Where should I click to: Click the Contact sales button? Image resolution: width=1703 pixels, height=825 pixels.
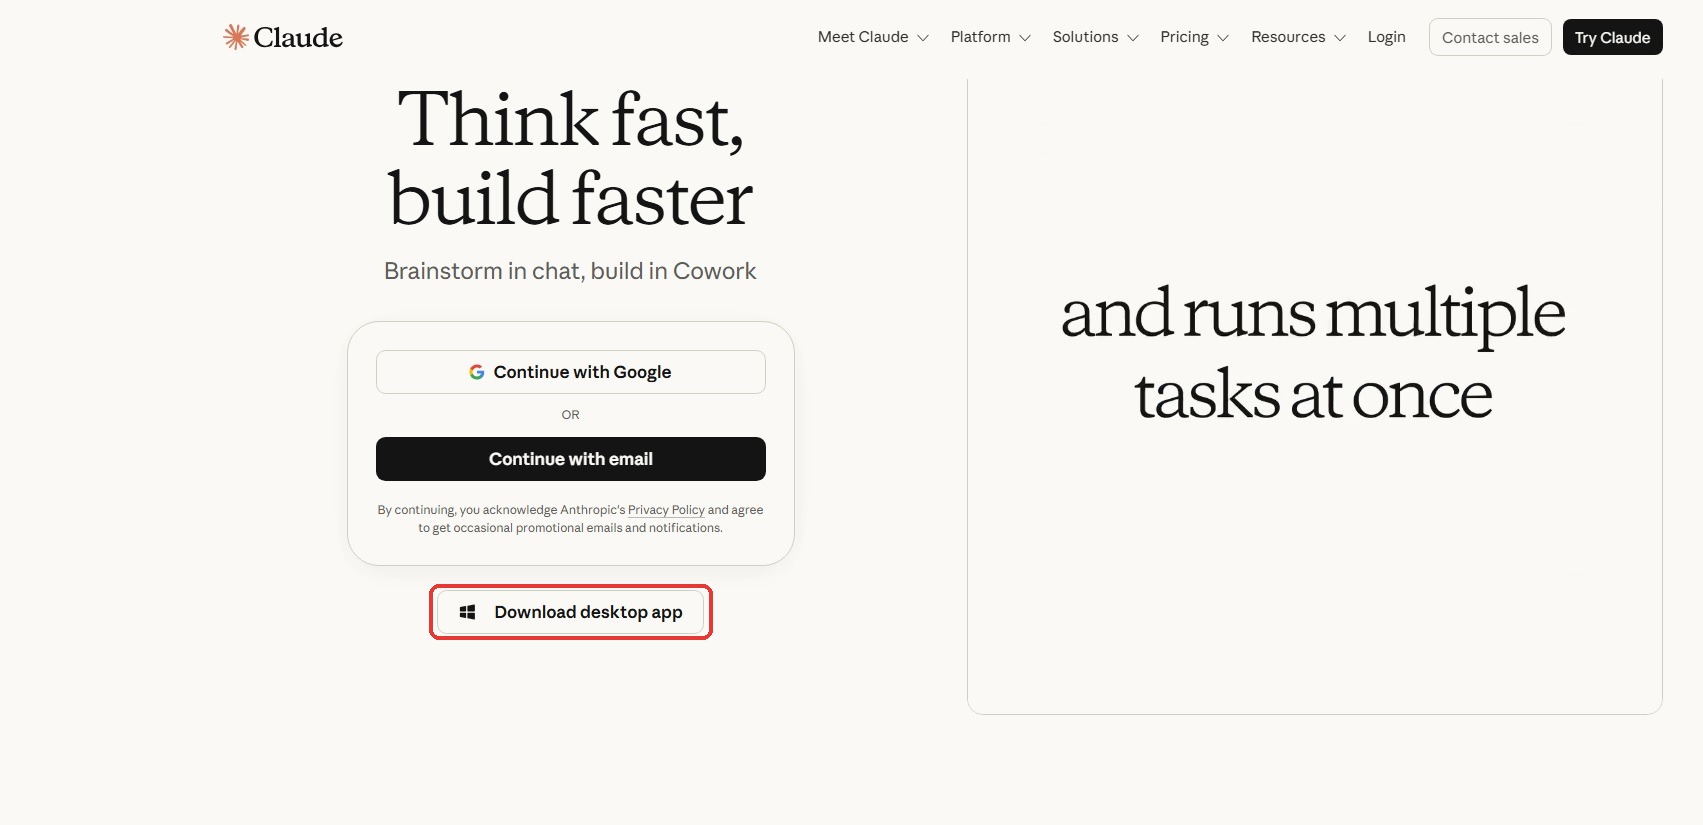click(x=1490, y=37)
